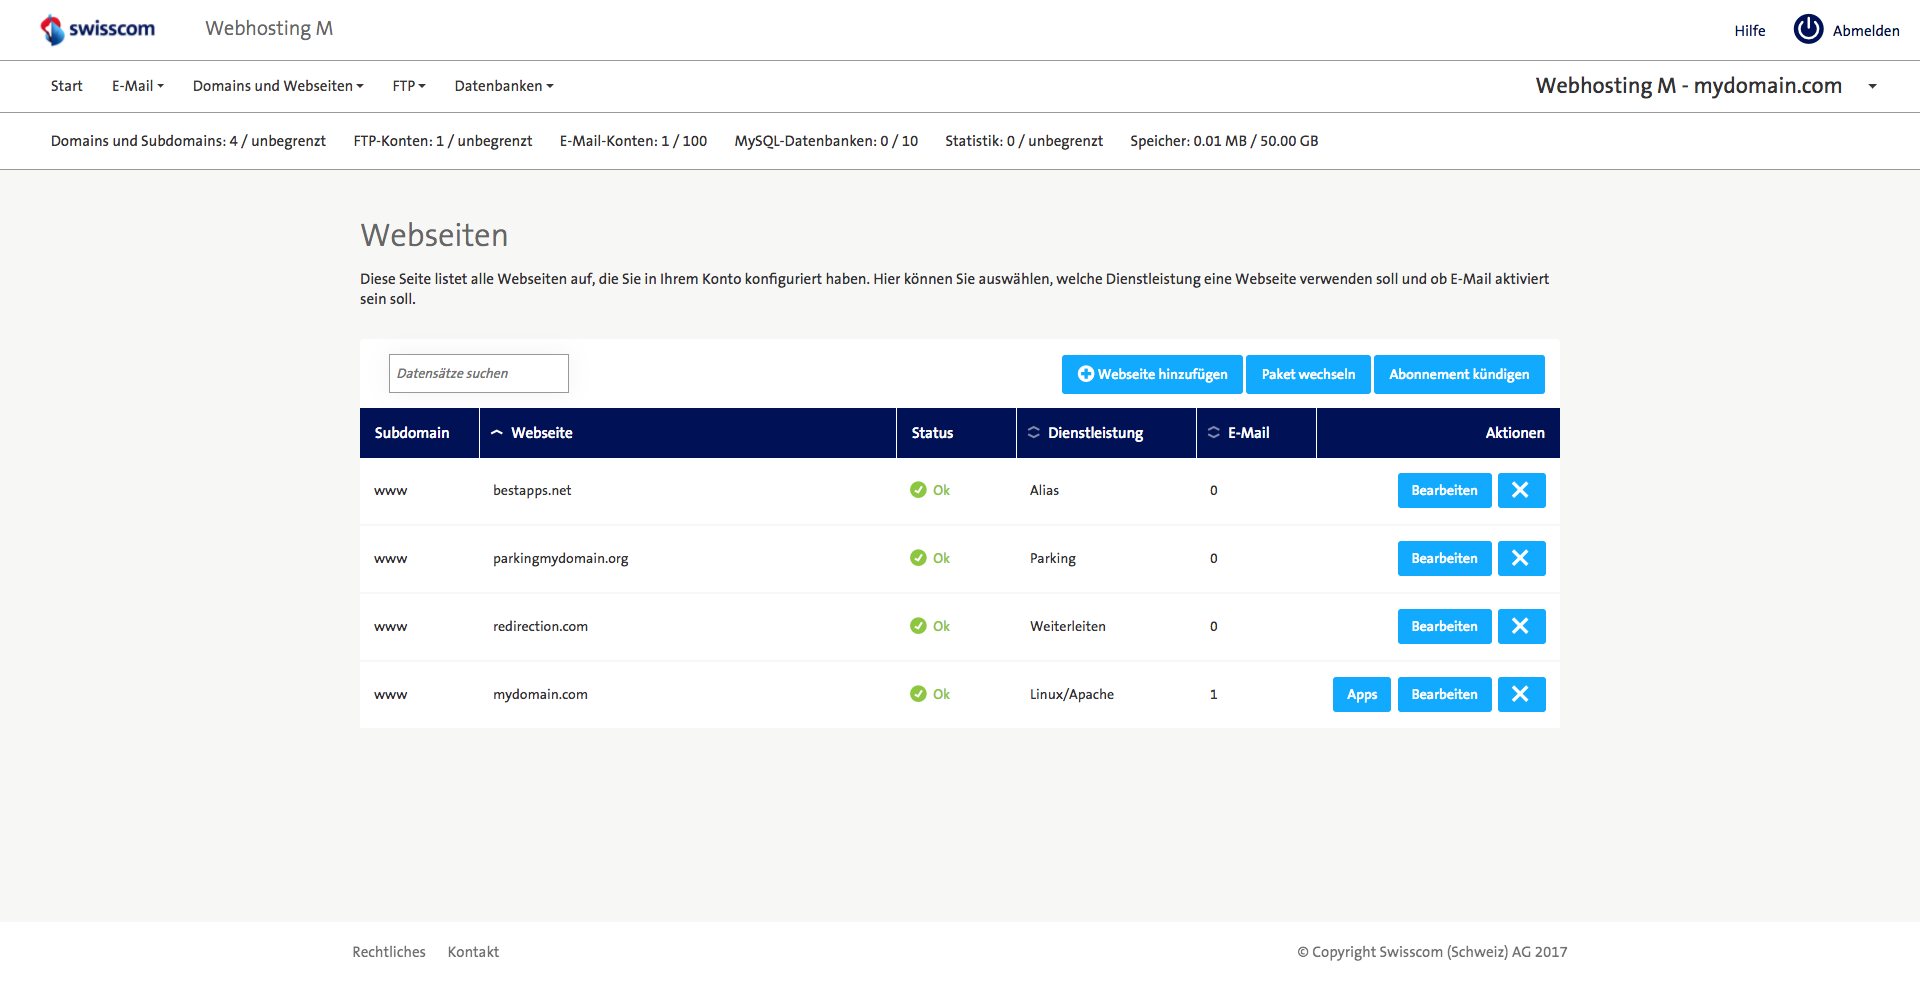Click the Linux/Apache service cell

(1072, 694)
